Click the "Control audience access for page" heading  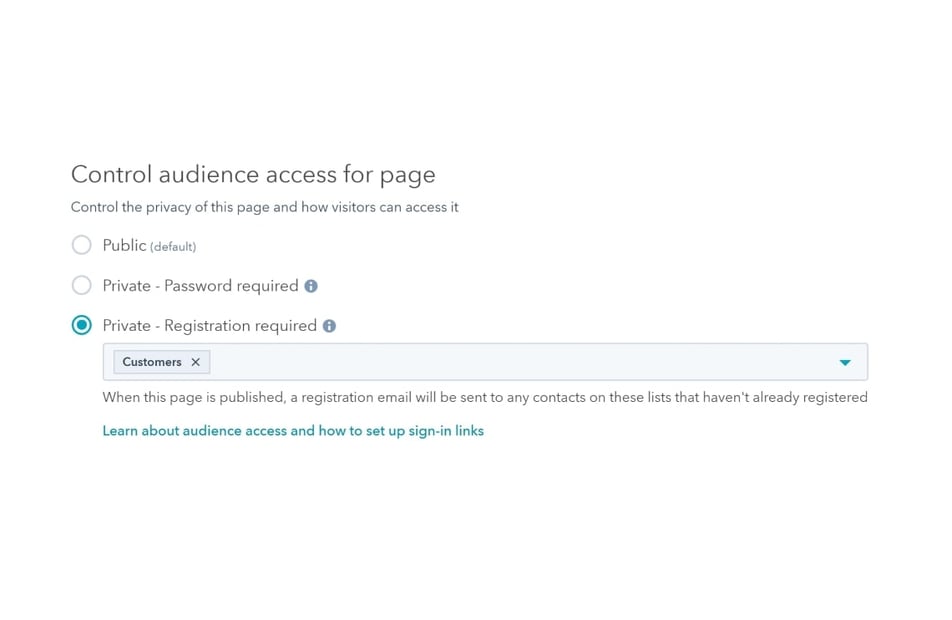click(x=253, y=175)
